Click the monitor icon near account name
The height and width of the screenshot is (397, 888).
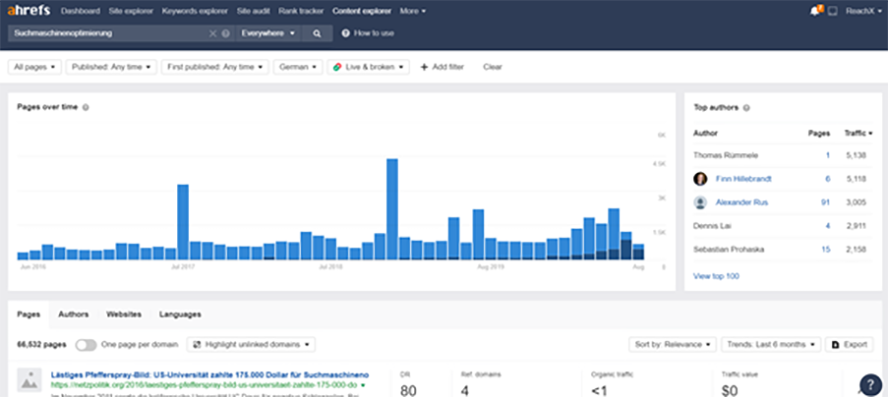(832, 11)
